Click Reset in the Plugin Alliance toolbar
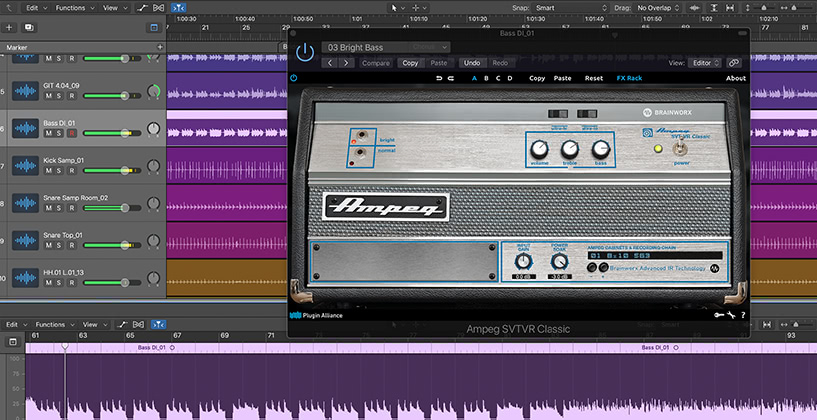This screenshot has height=420, width=817. [x=594, y=78]
